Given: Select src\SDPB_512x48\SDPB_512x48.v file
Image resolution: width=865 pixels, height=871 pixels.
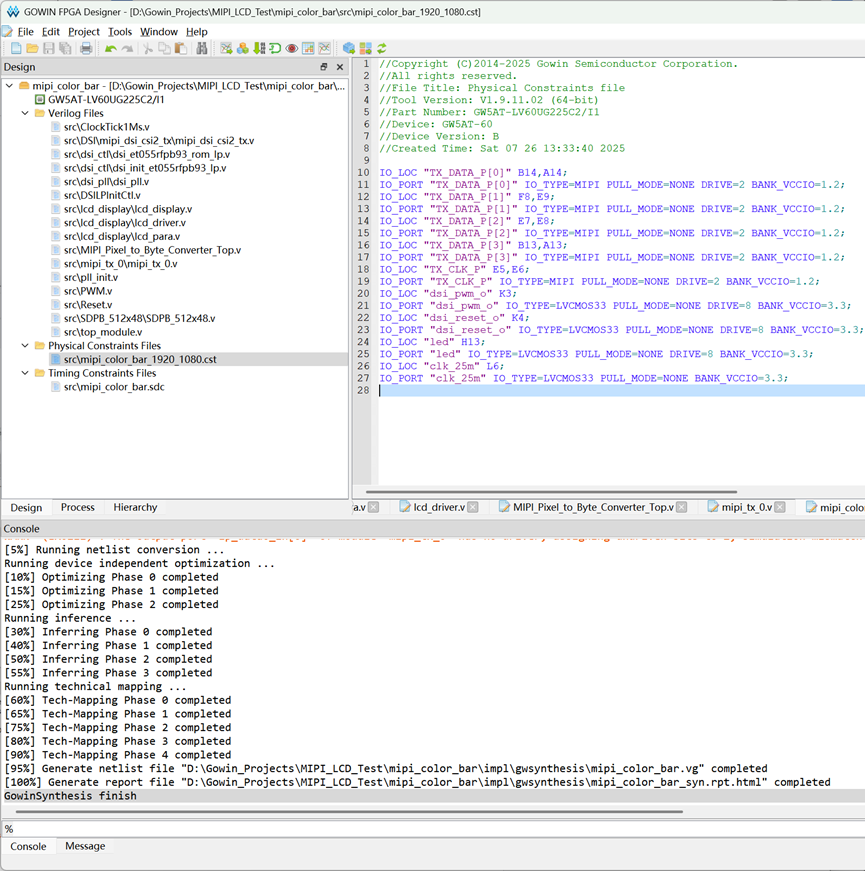Looking at the screenshot, I should pos(139,318).
